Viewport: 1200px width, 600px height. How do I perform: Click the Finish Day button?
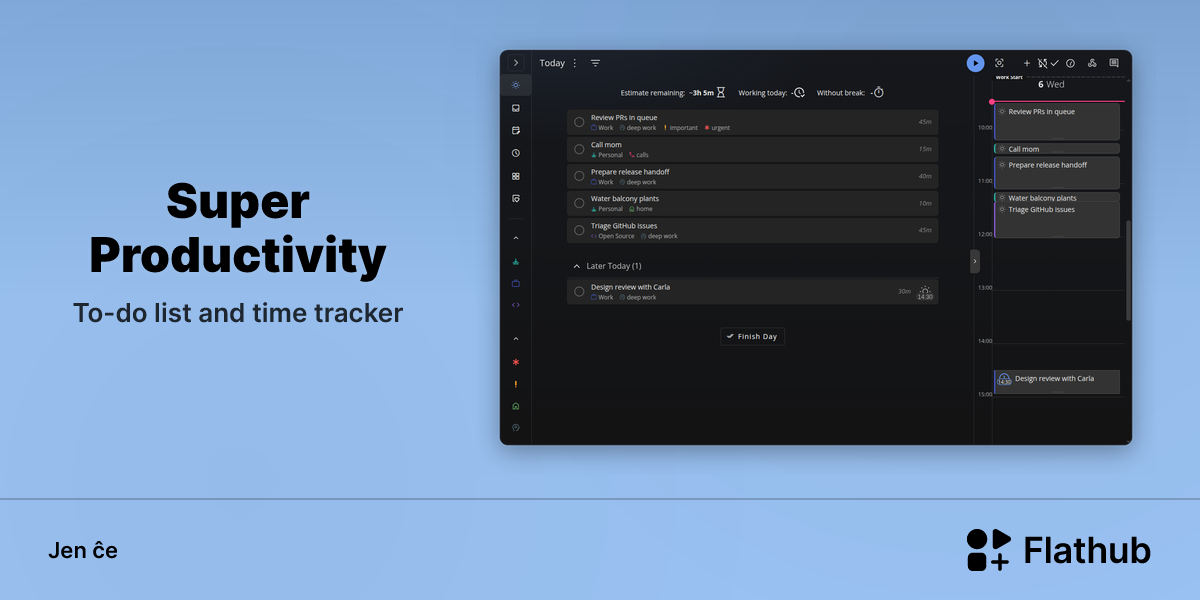[752, 337]
